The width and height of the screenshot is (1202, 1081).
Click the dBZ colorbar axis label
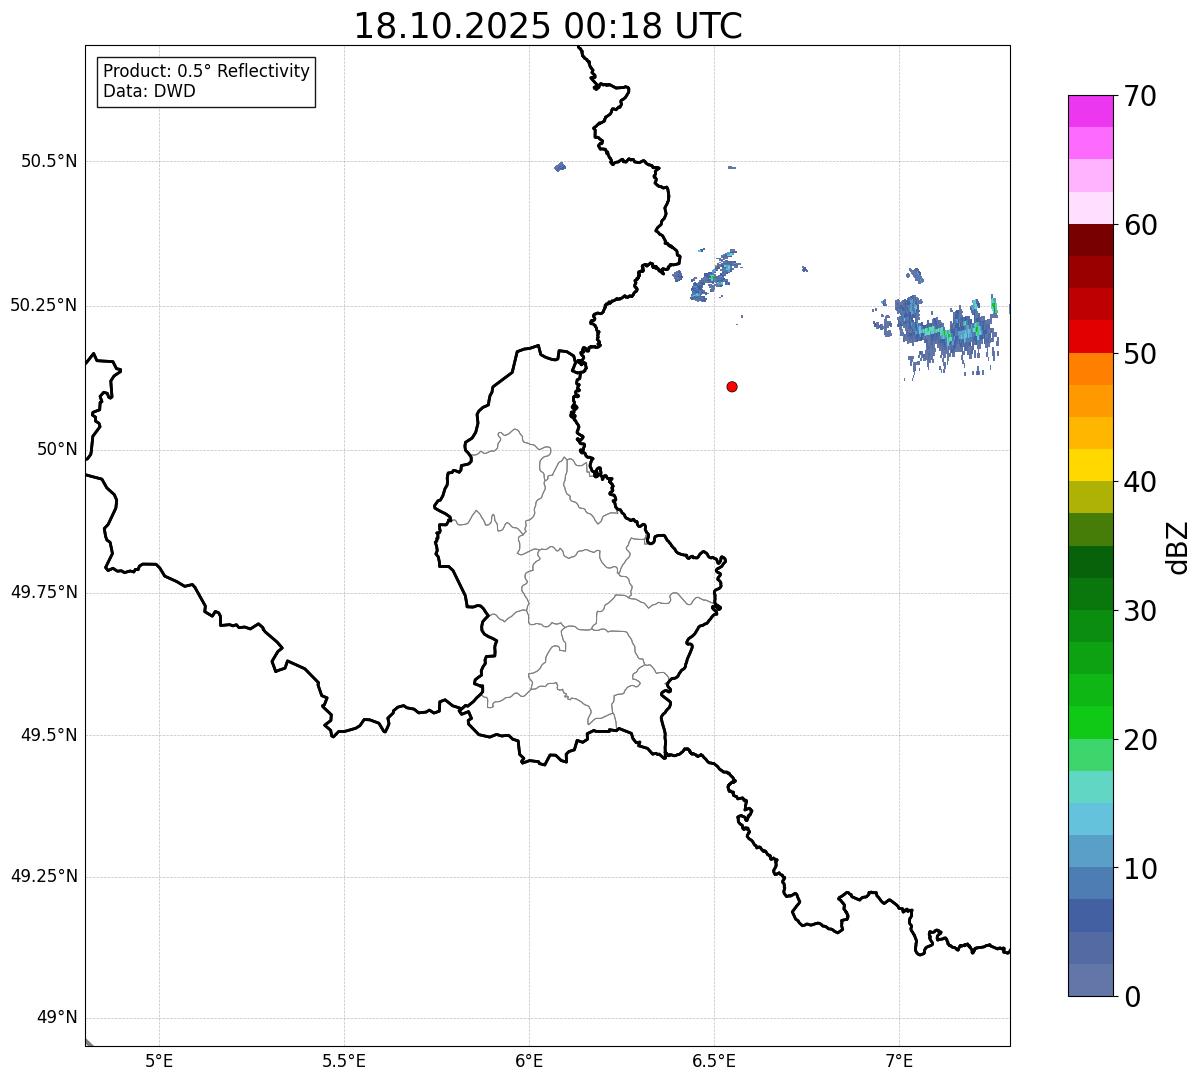coord(1179,547)
